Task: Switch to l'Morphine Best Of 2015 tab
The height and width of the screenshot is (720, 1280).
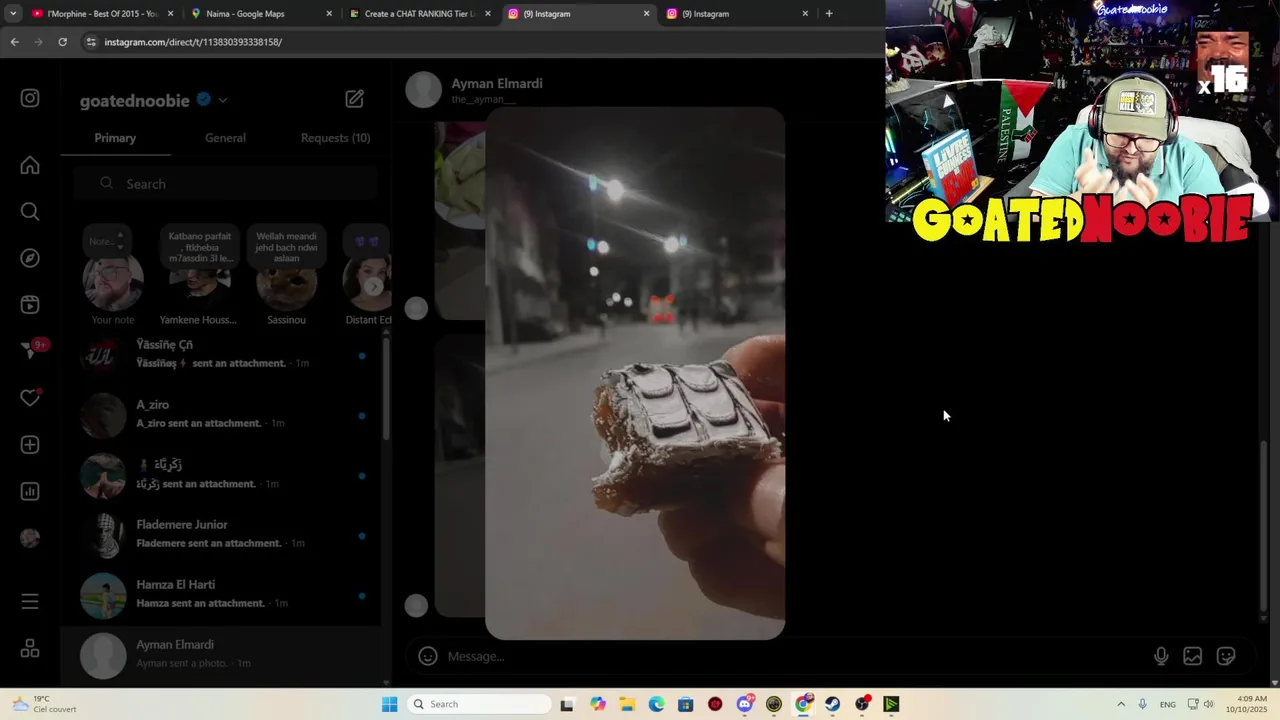Action: coord(102,14)
